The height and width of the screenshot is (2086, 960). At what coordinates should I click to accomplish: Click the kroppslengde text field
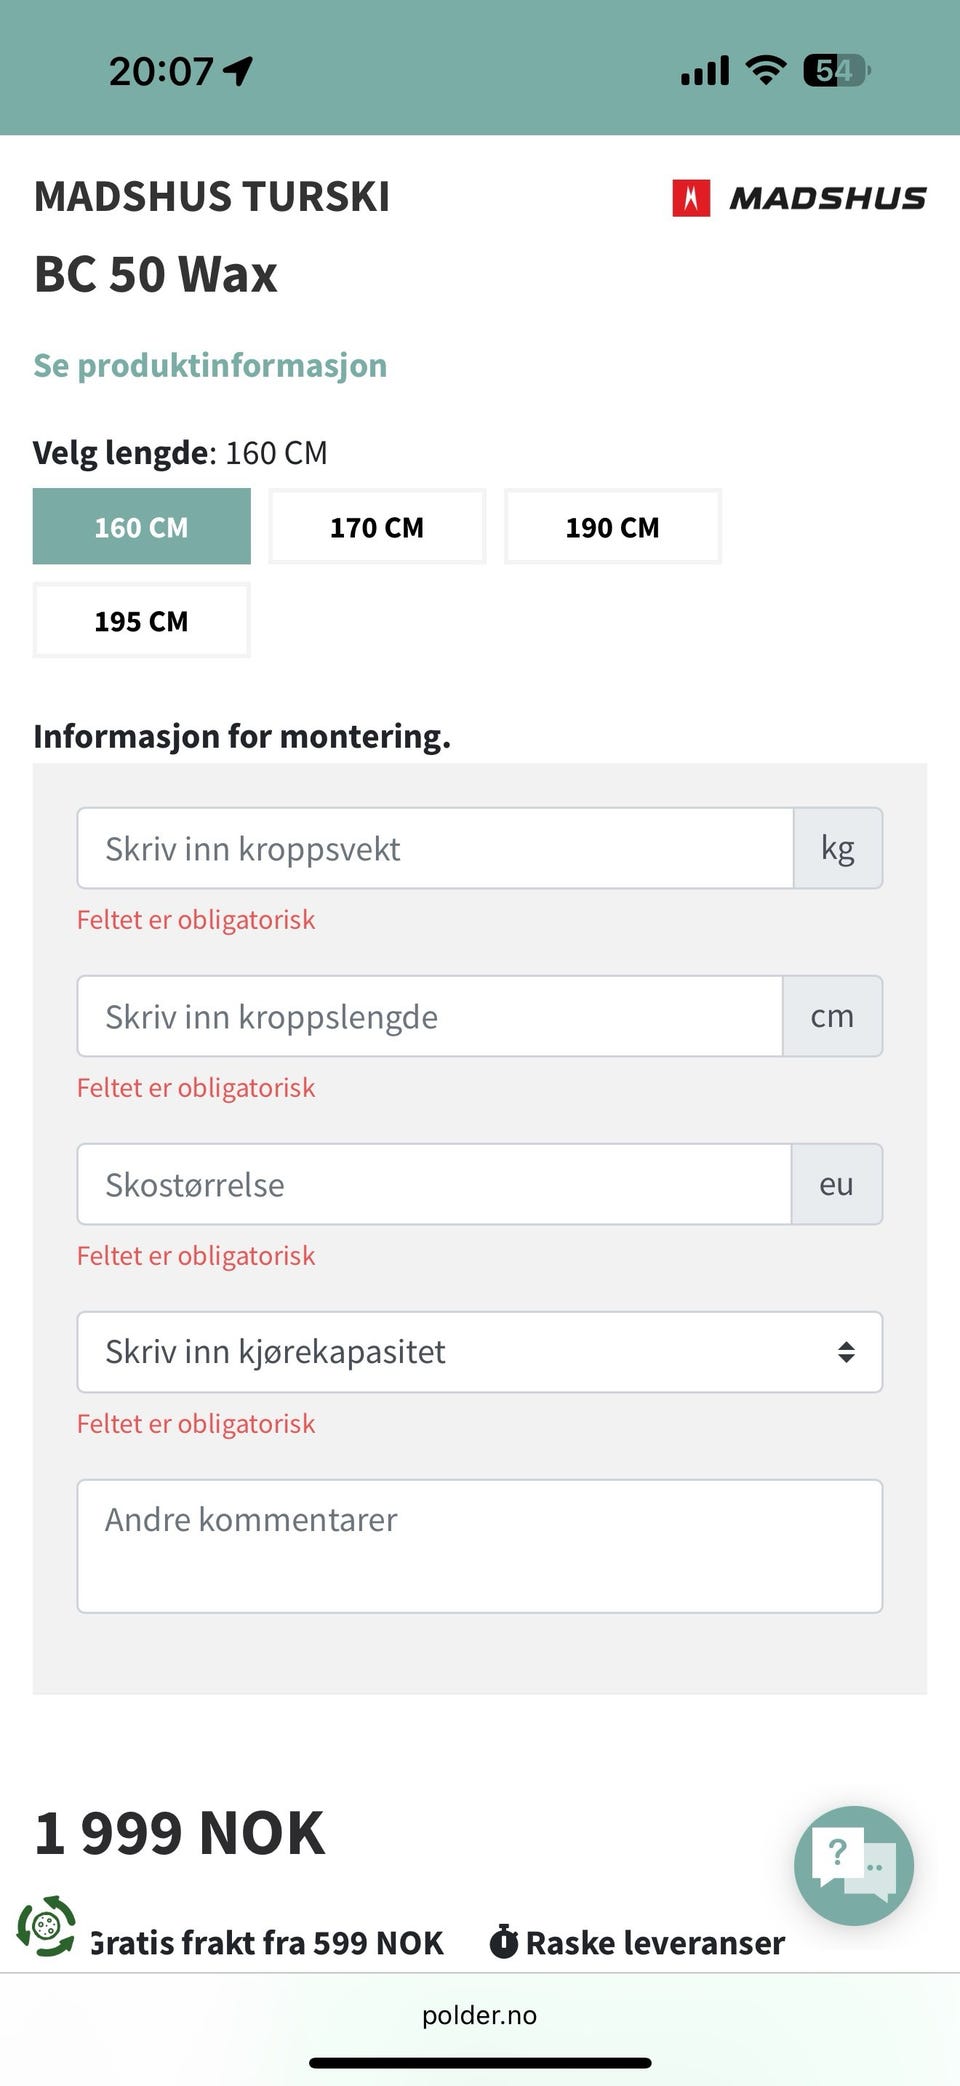[x=430, y=1017]
